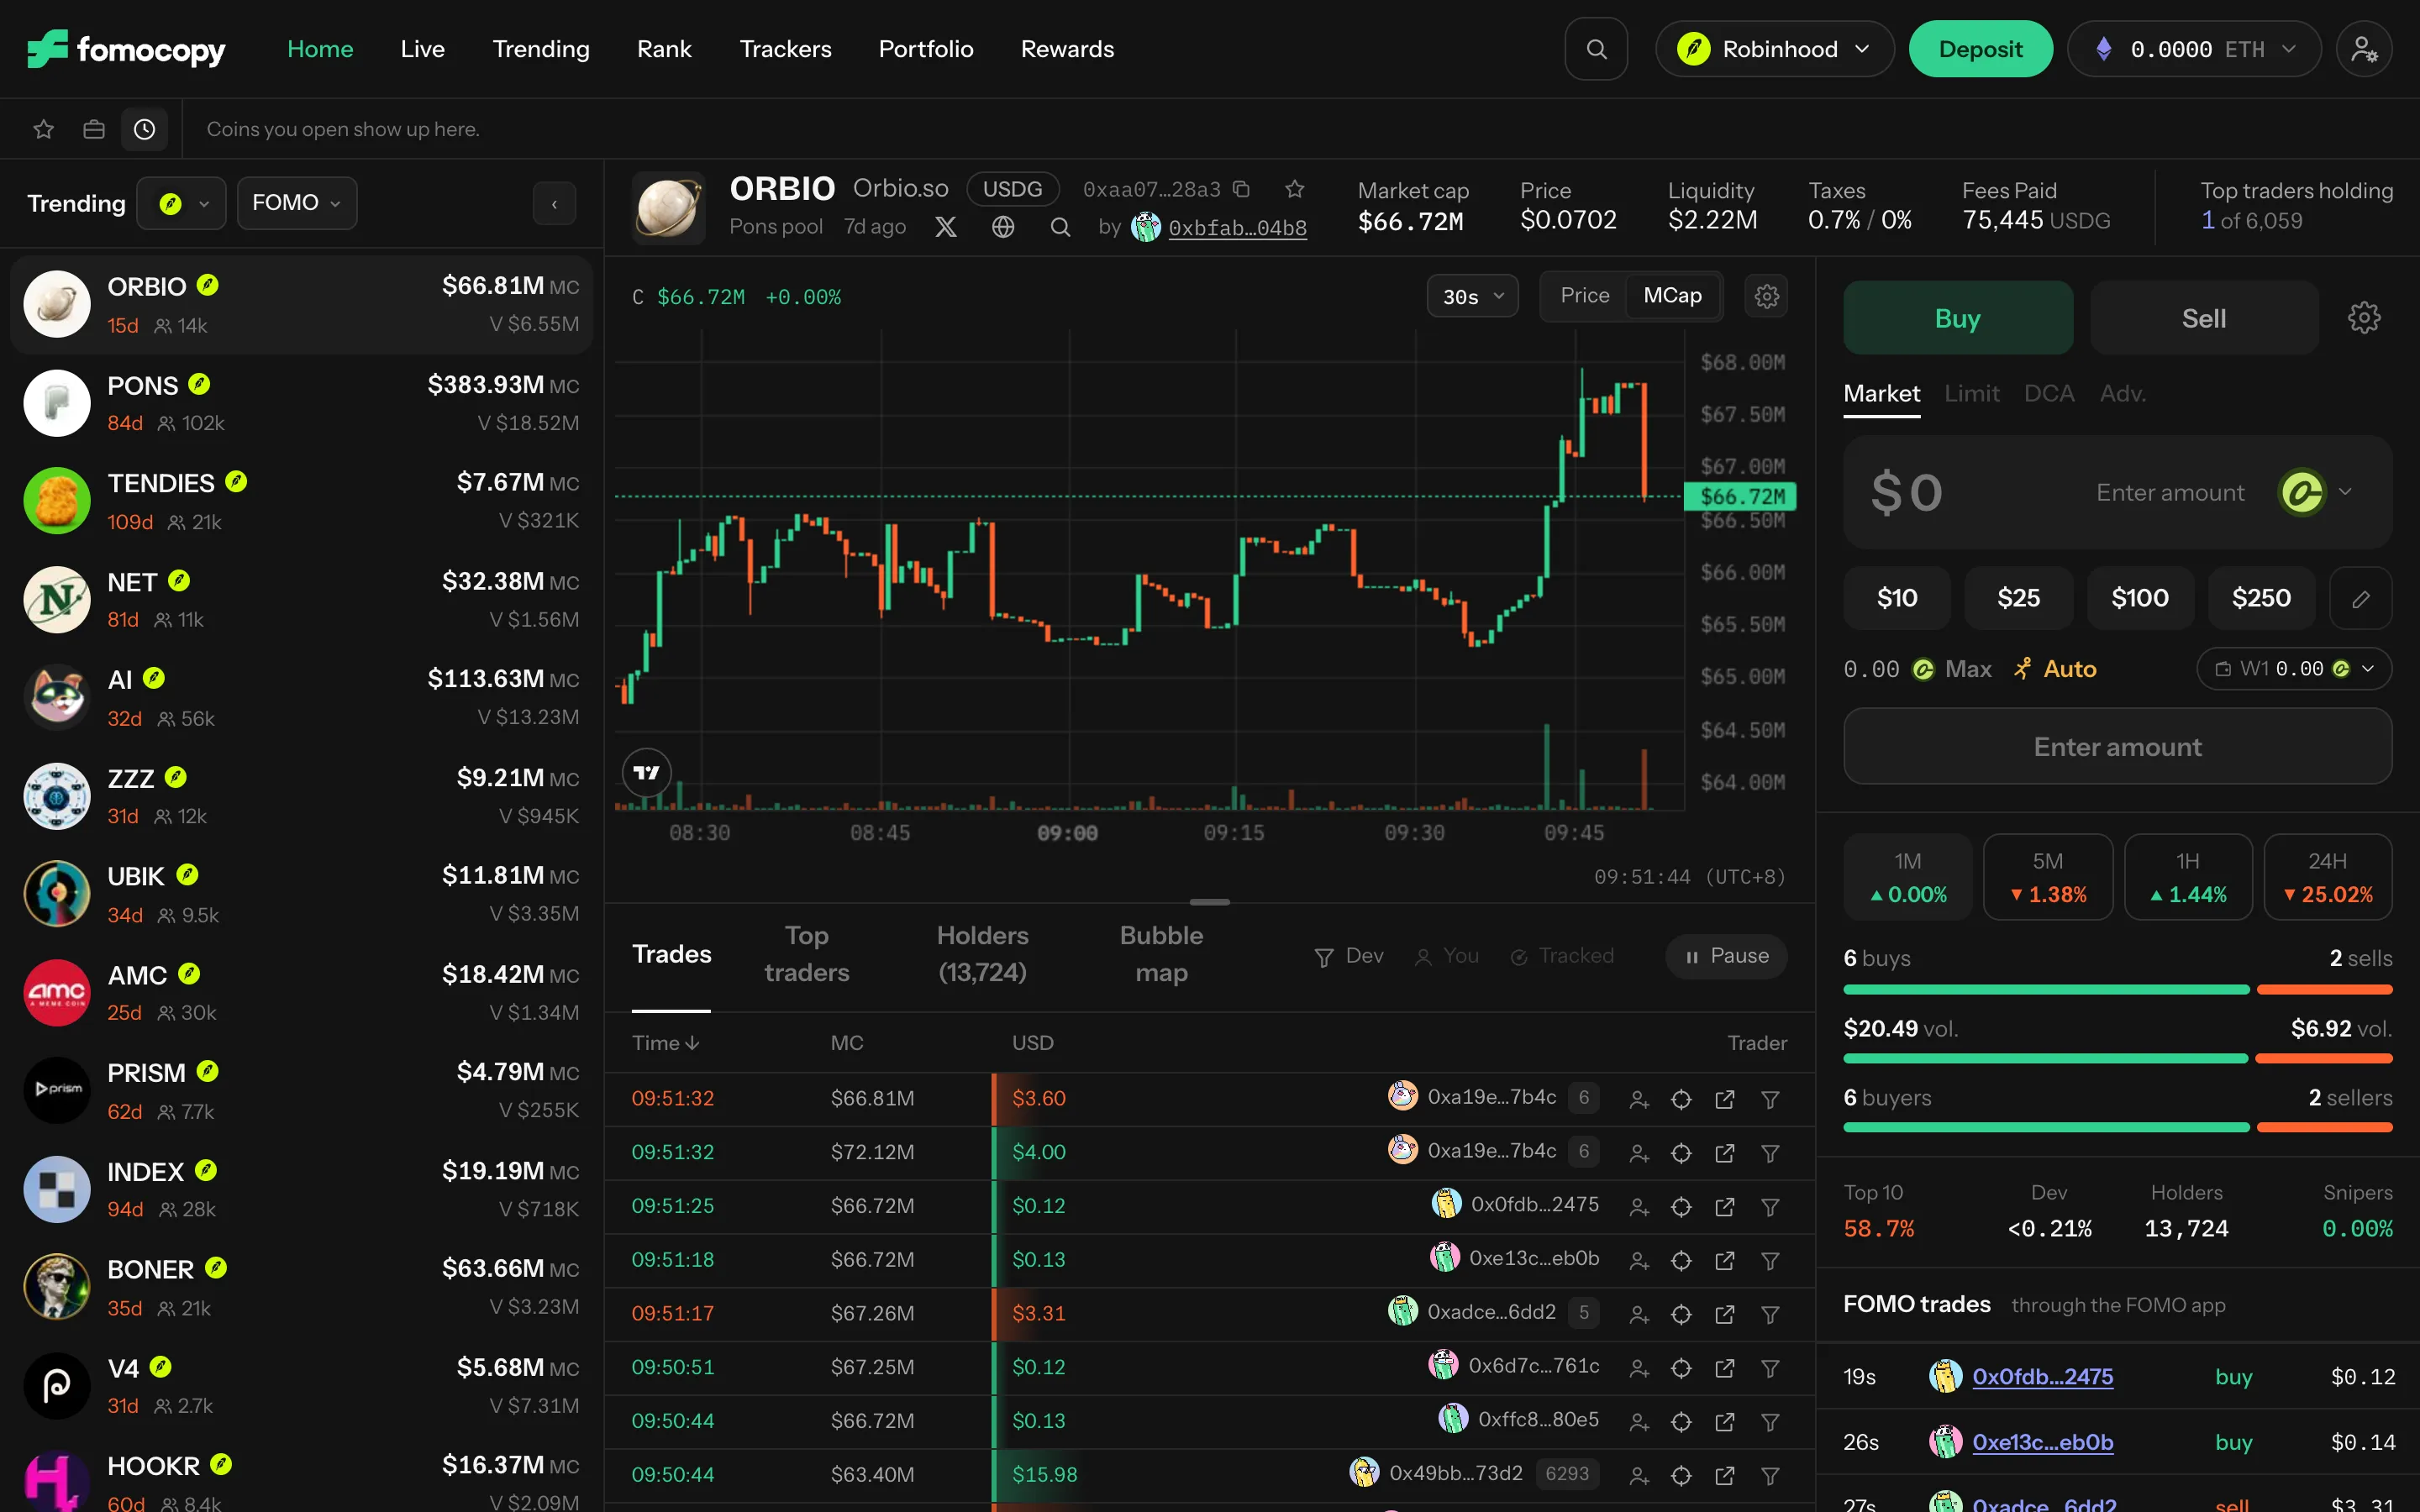Toggle the Dev trades filter
Screen dimensions: 2420x1512
pyautogui.click(x=1349, y=956)
